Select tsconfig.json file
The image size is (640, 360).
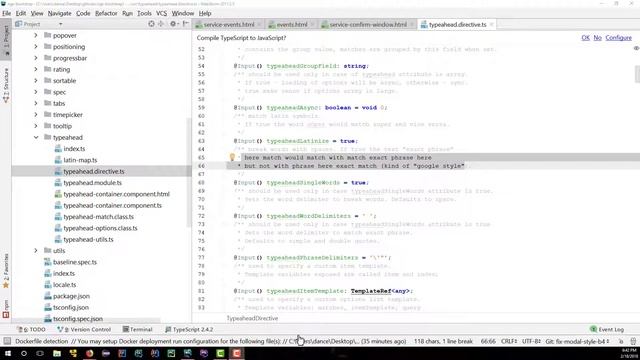pos(71,307)
